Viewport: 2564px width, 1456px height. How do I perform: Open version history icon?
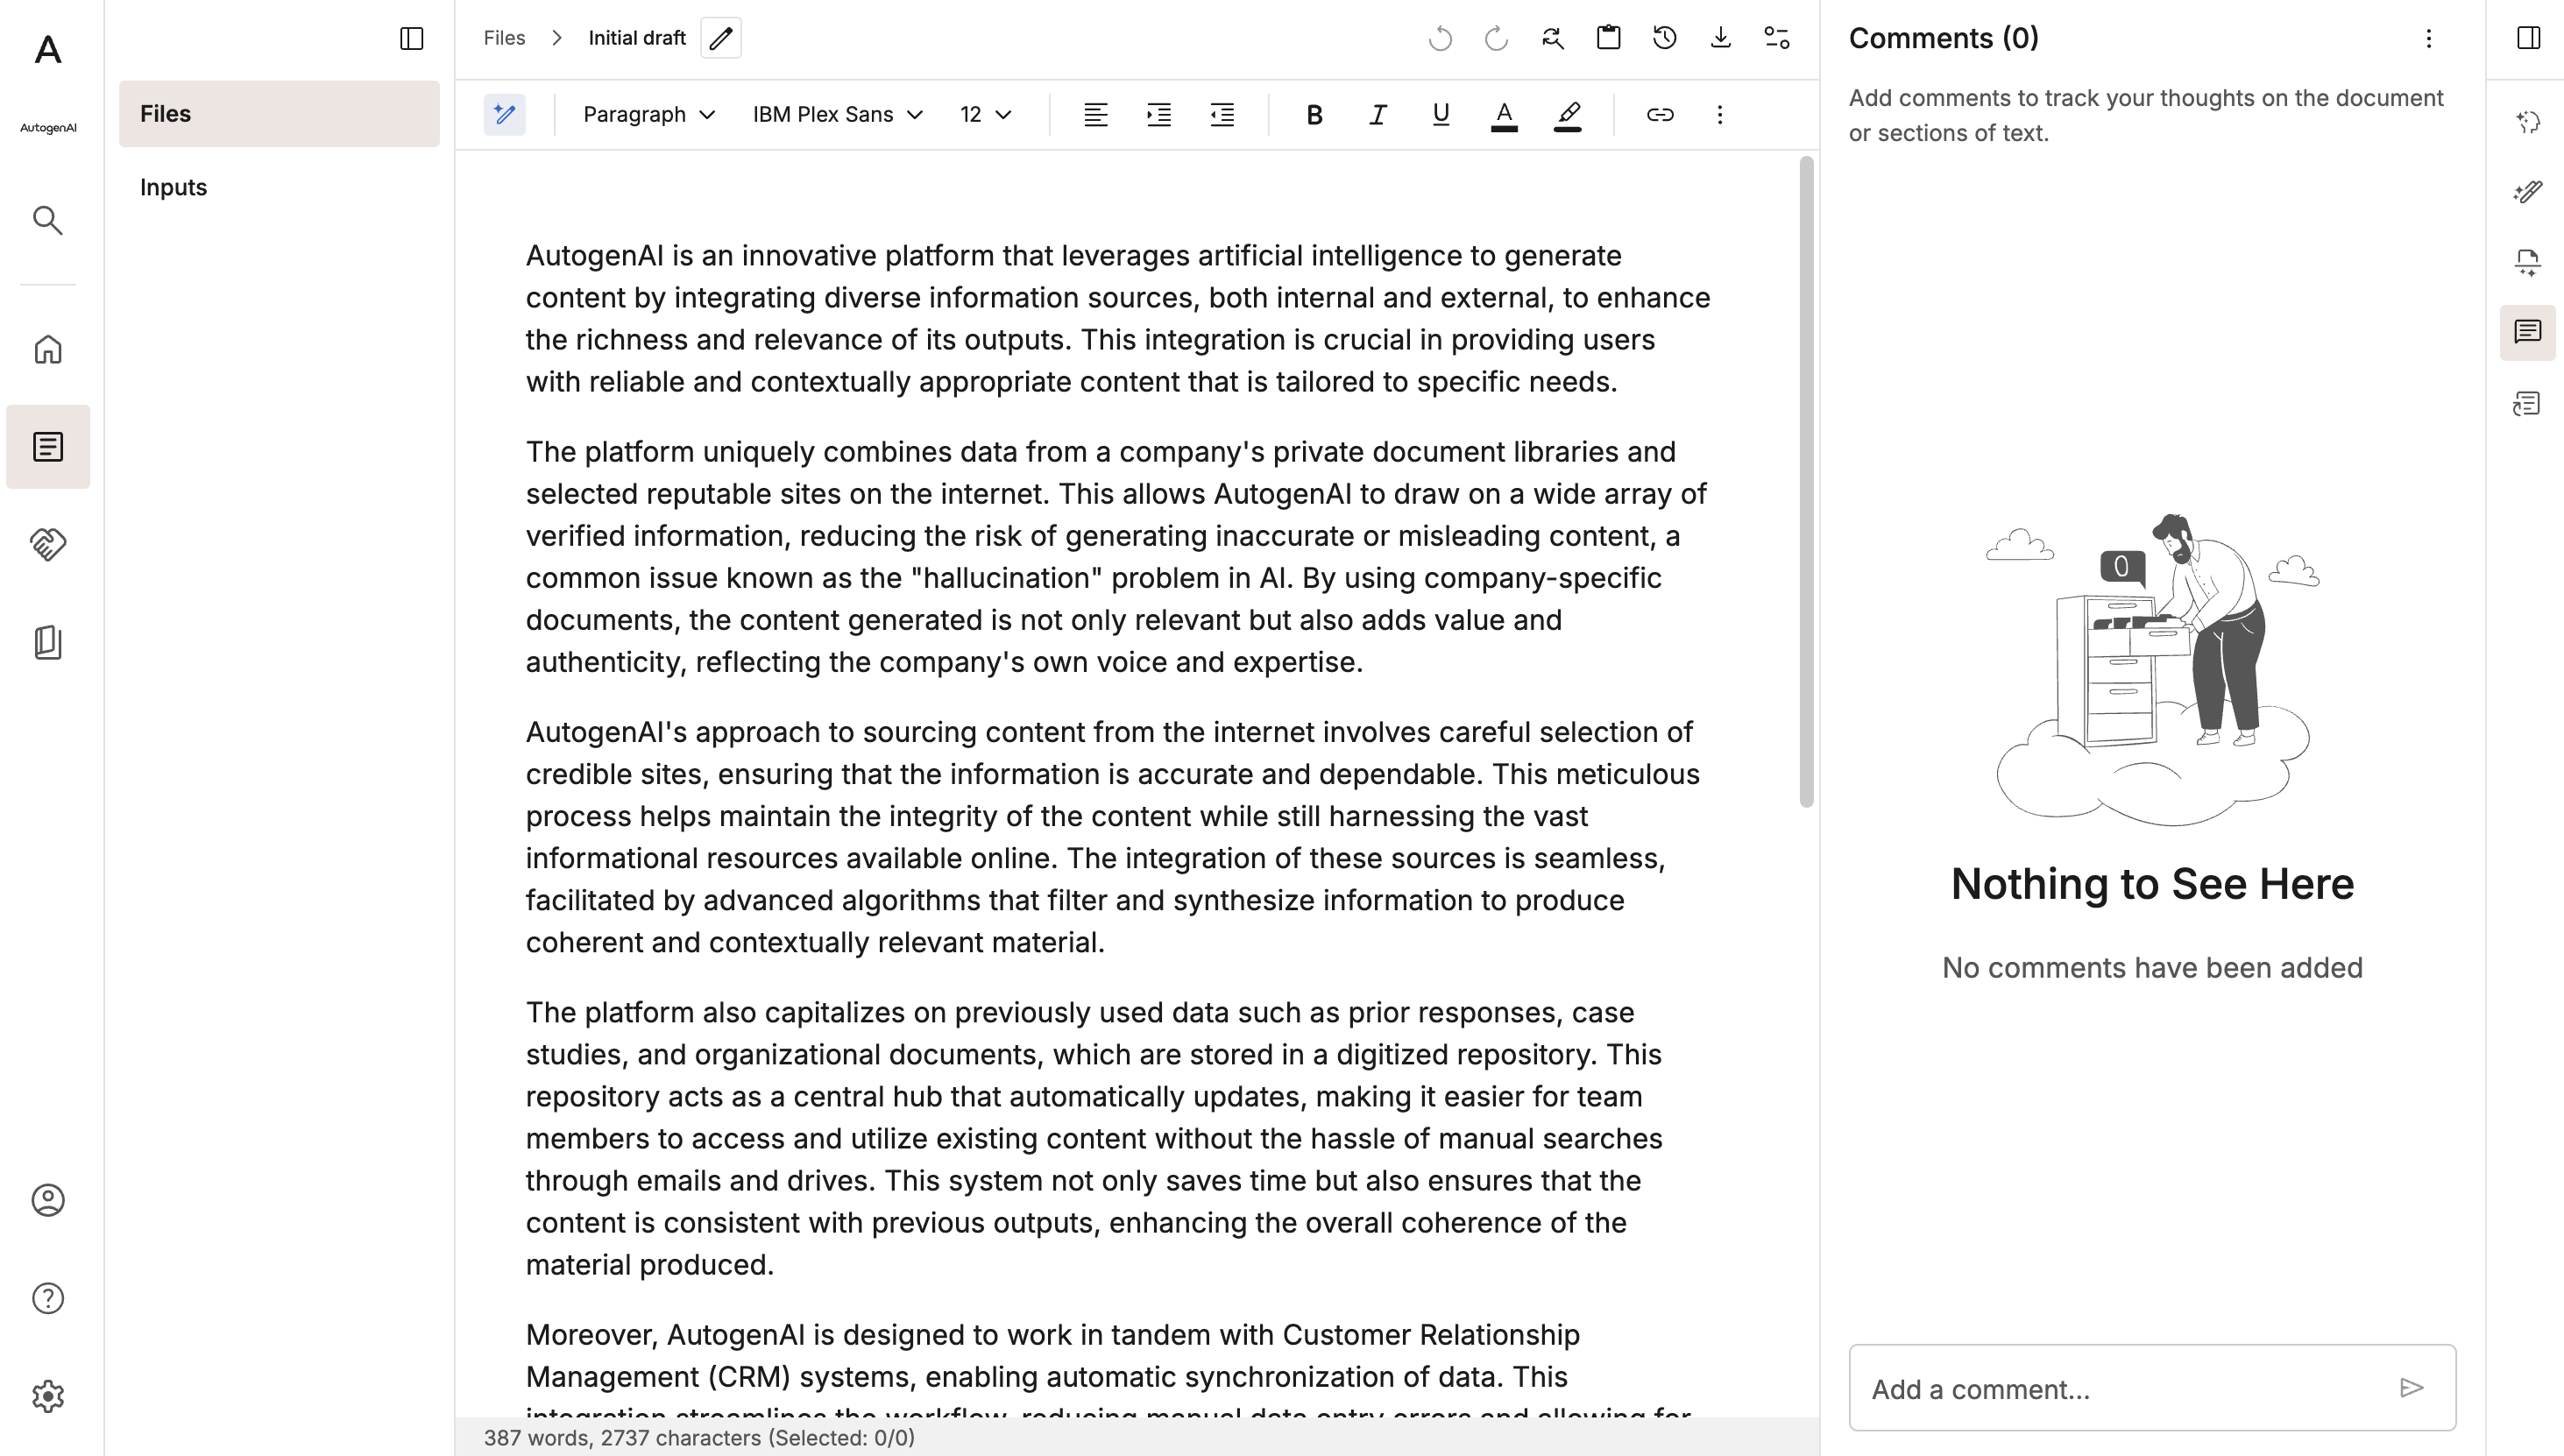tap(1664, 38)
